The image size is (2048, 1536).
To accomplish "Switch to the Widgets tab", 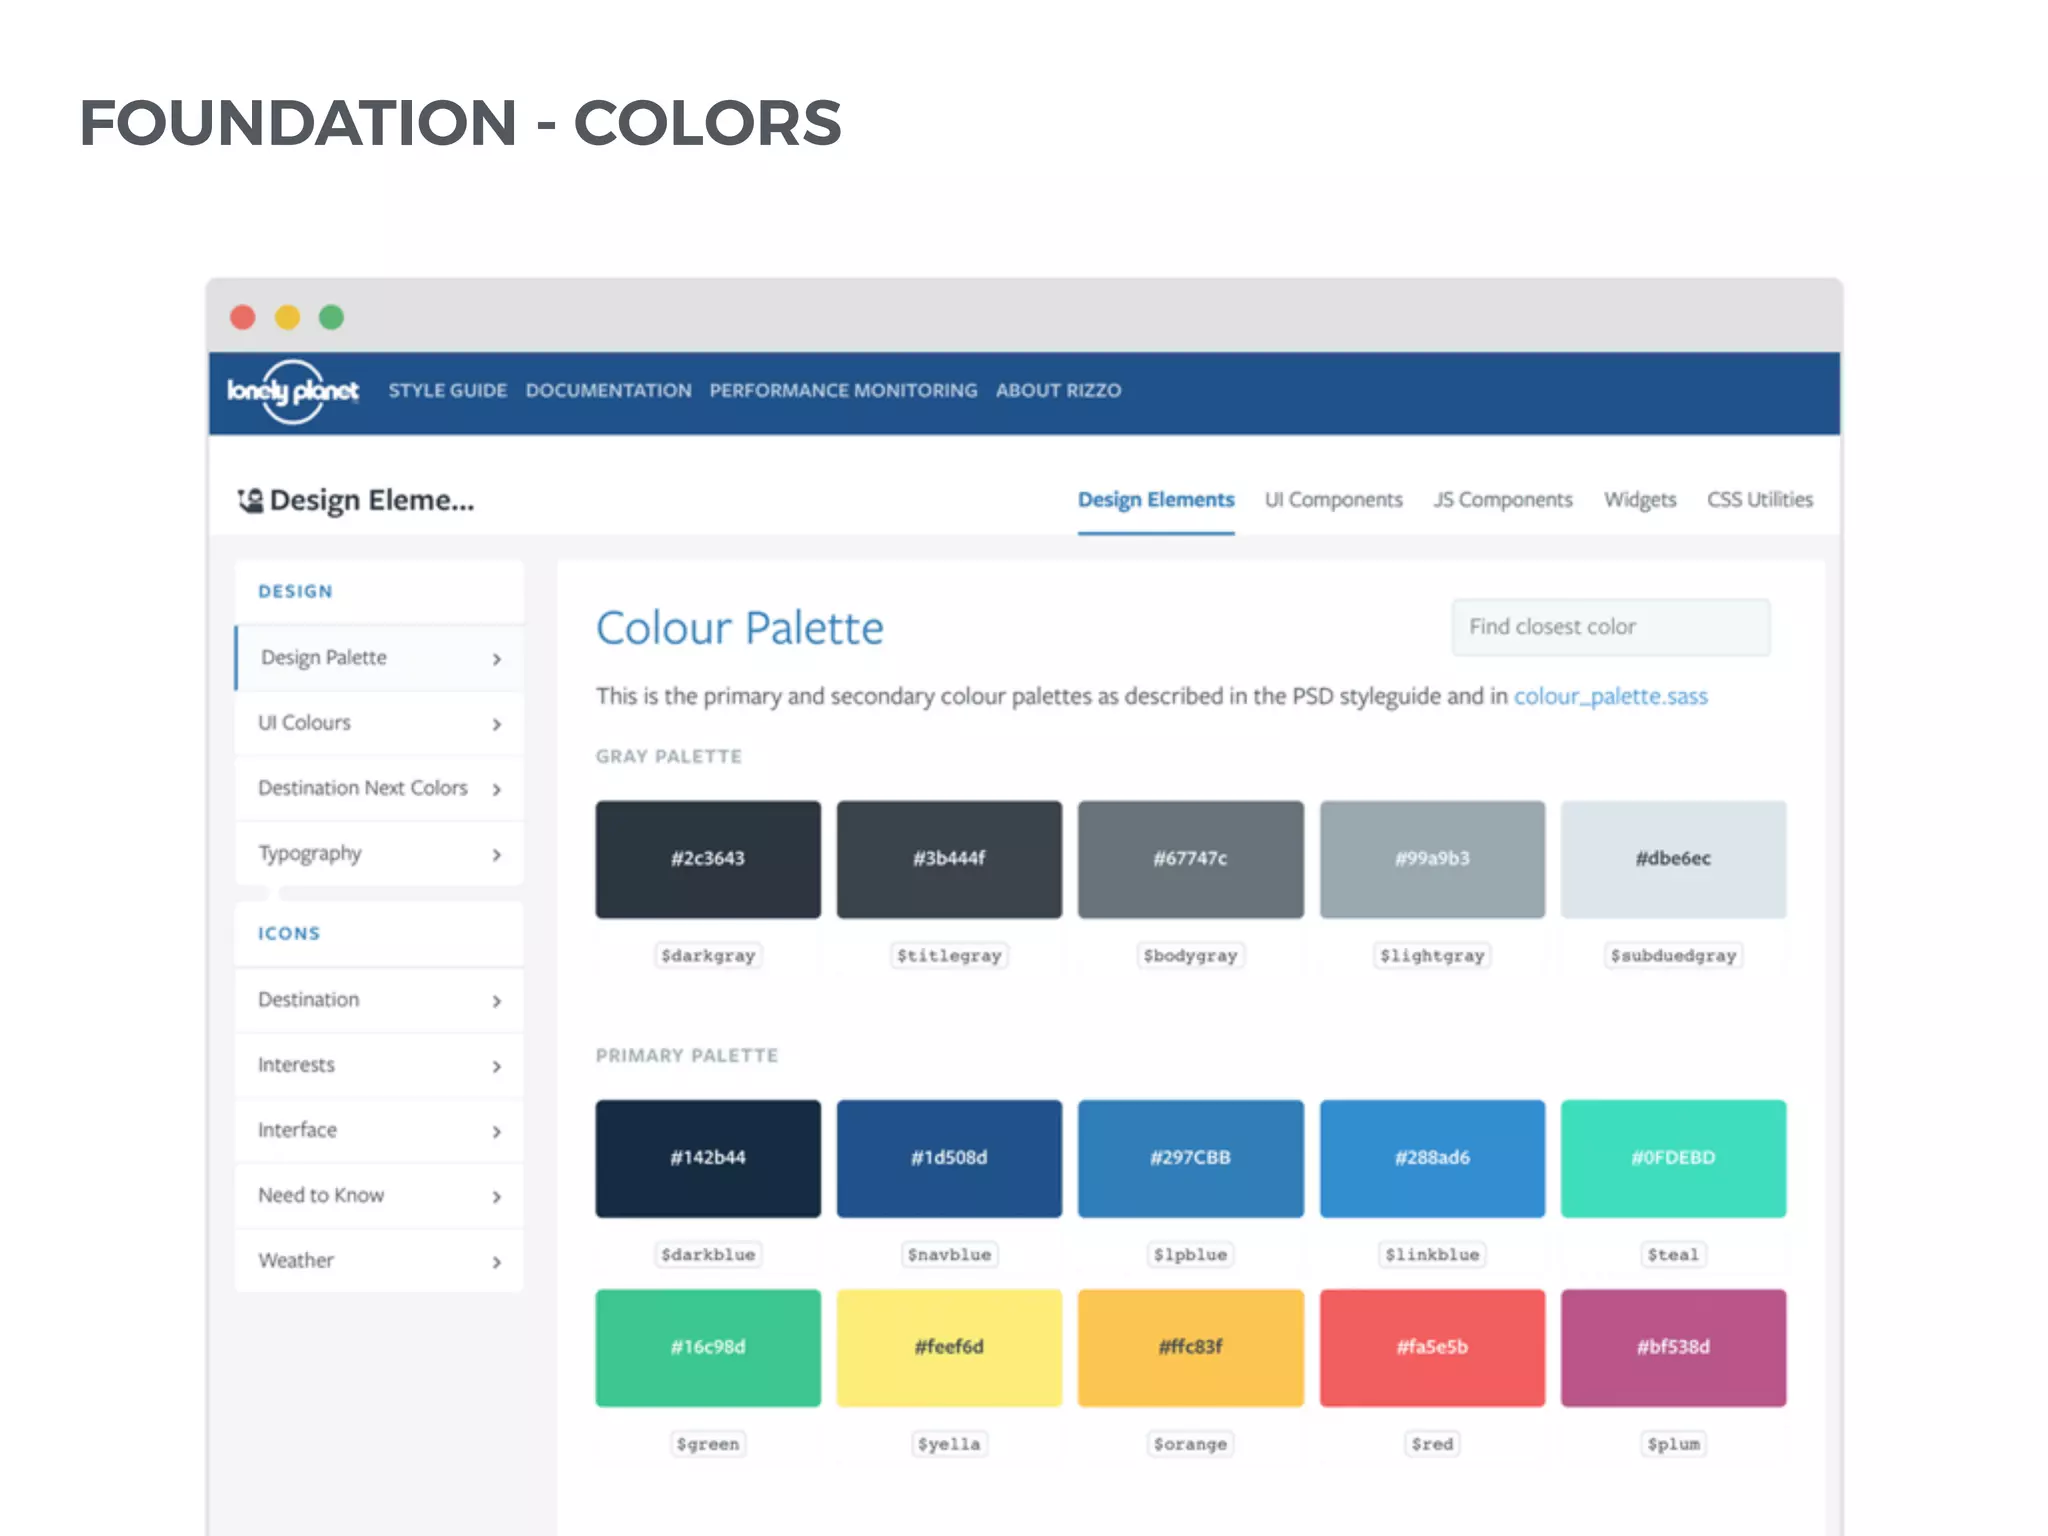I will [1640, 499].
